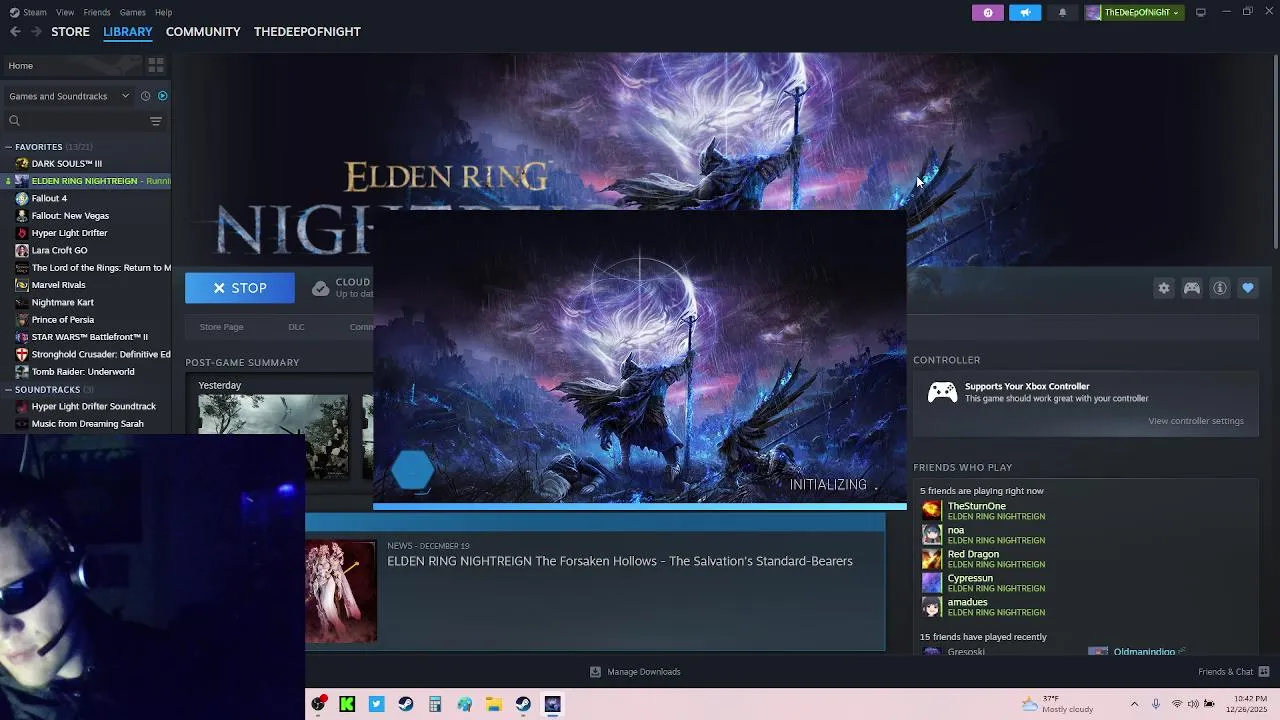
Task: Toggle ready-to-play filter icon
Action: pyautogui.click(x=162, y=96)
